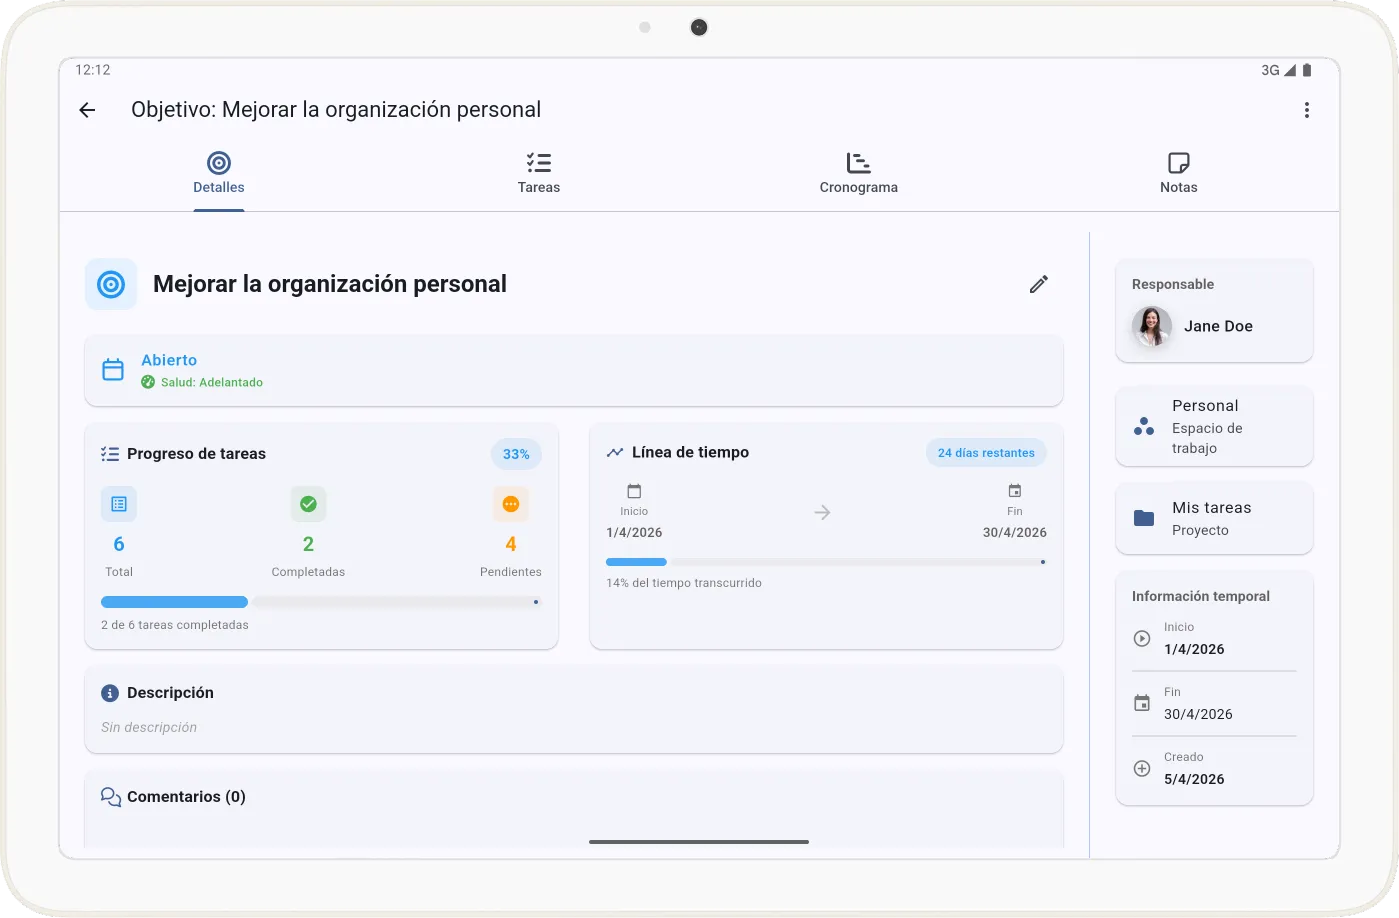Screen dimensions: 1399x918
Task: Click the Descripción info icon
Action: [x=110, y=693]
